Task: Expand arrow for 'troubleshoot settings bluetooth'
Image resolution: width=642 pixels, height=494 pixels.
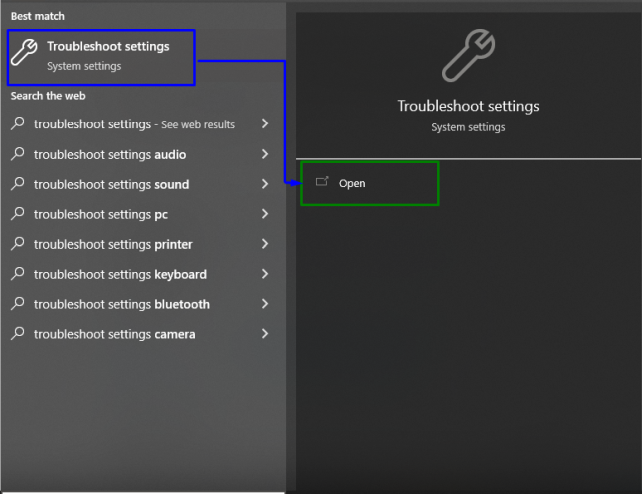Action: (x=264, y=304)
